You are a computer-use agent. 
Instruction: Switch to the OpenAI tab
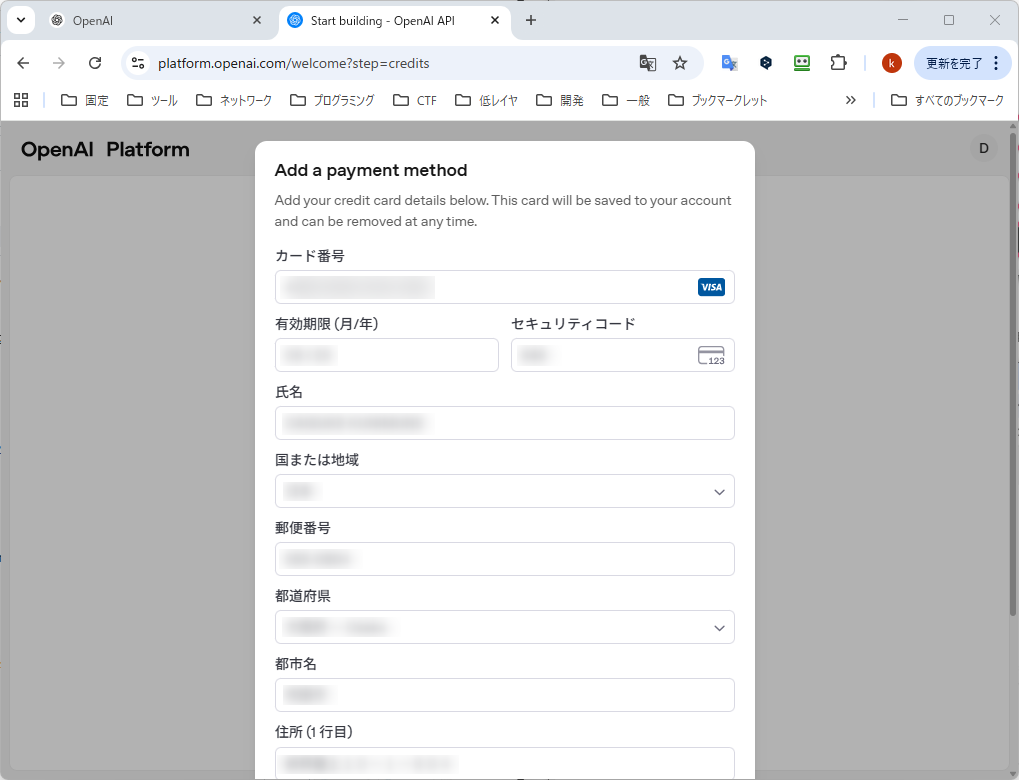(x=150, y=19)
